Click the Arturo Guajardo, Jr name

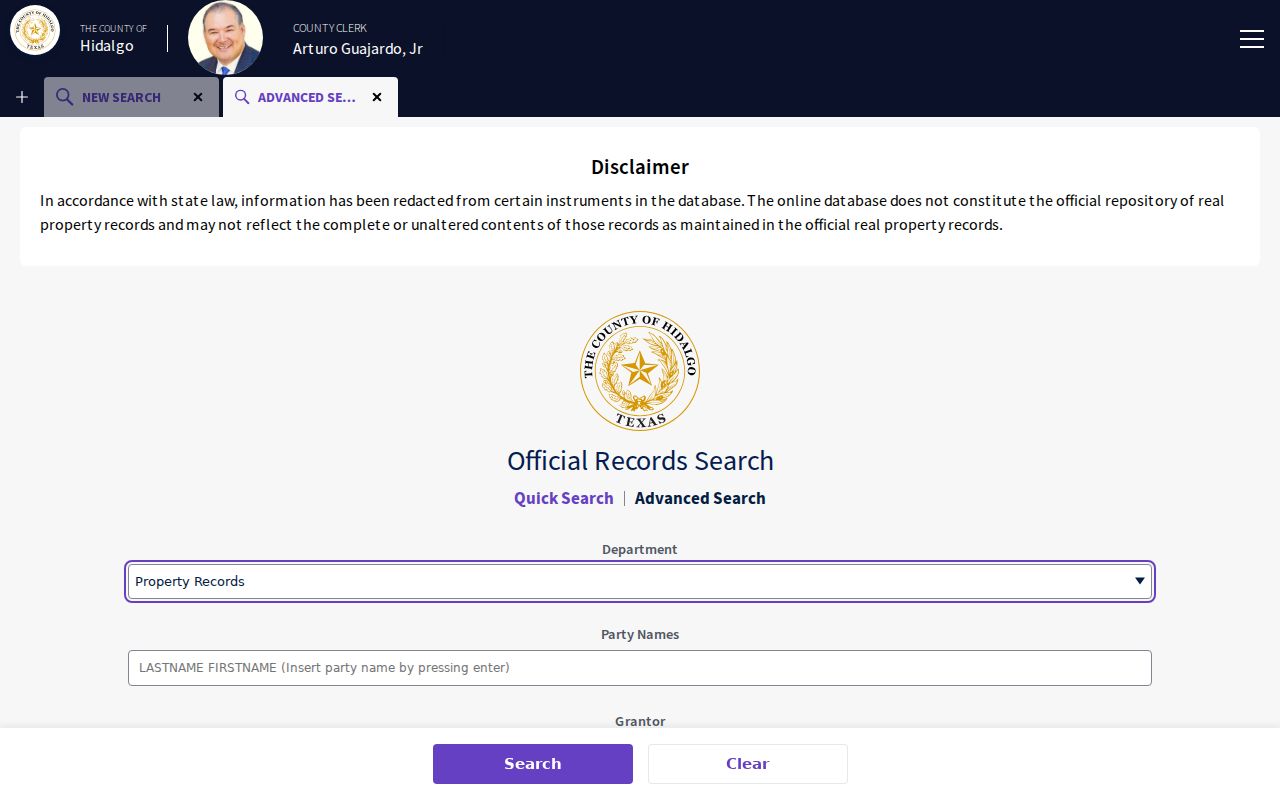[x=358, y=48]
